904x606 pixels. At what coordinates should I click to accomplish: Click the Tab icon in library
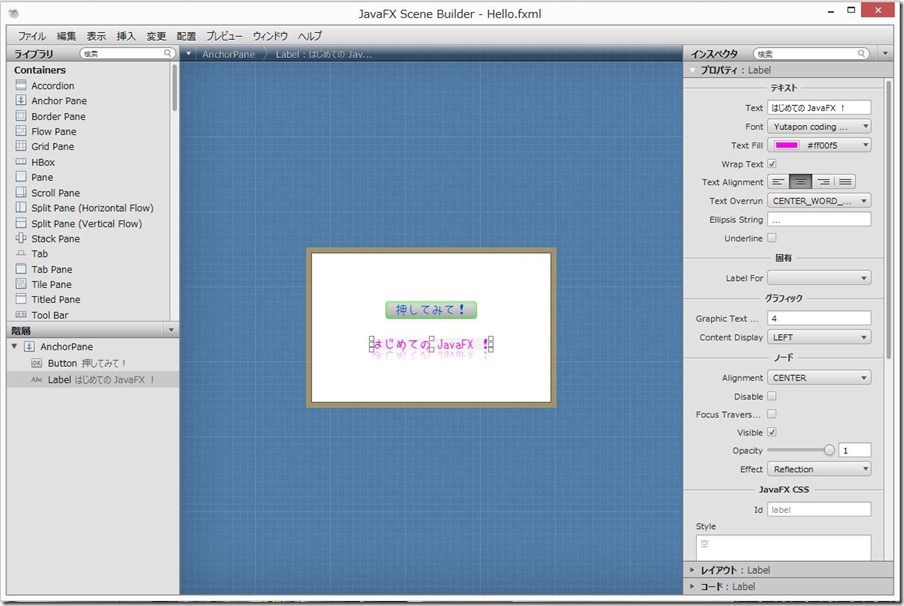pyautogui.click(x=21, y=254)
